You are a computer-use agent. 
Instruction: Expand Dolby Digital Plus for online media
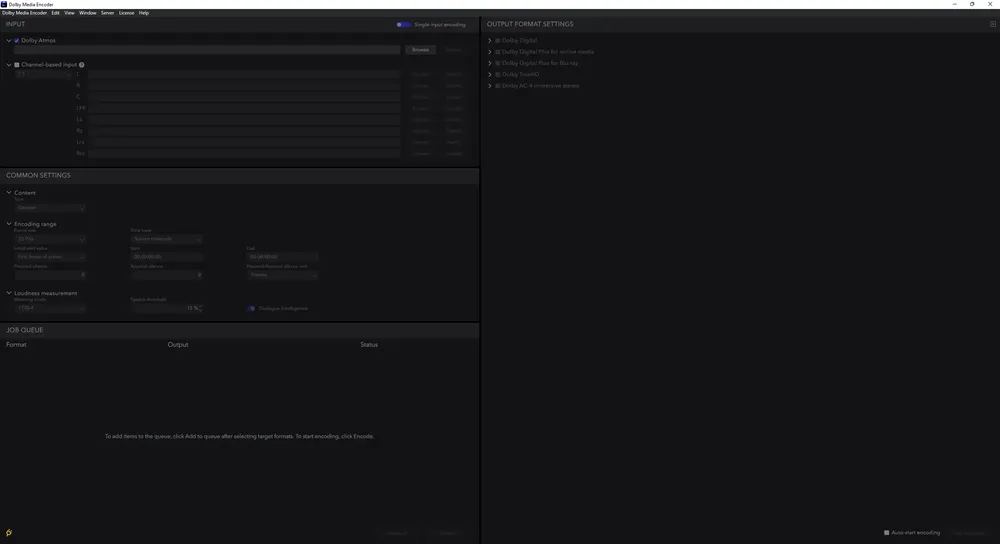coord(490,52)
